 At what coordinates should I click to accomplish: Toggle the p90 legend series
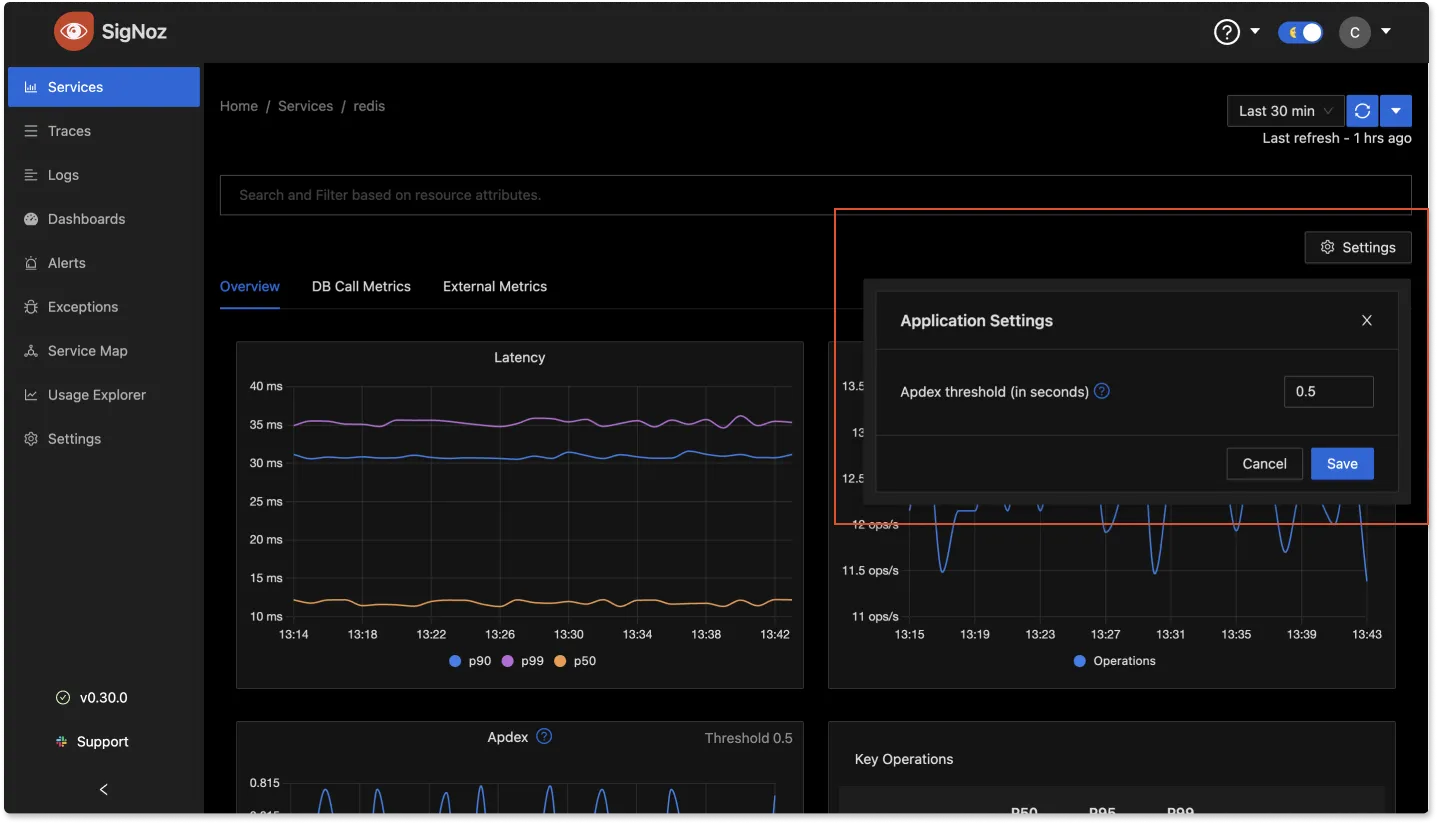pyautogui.click(x=471, y=661)
